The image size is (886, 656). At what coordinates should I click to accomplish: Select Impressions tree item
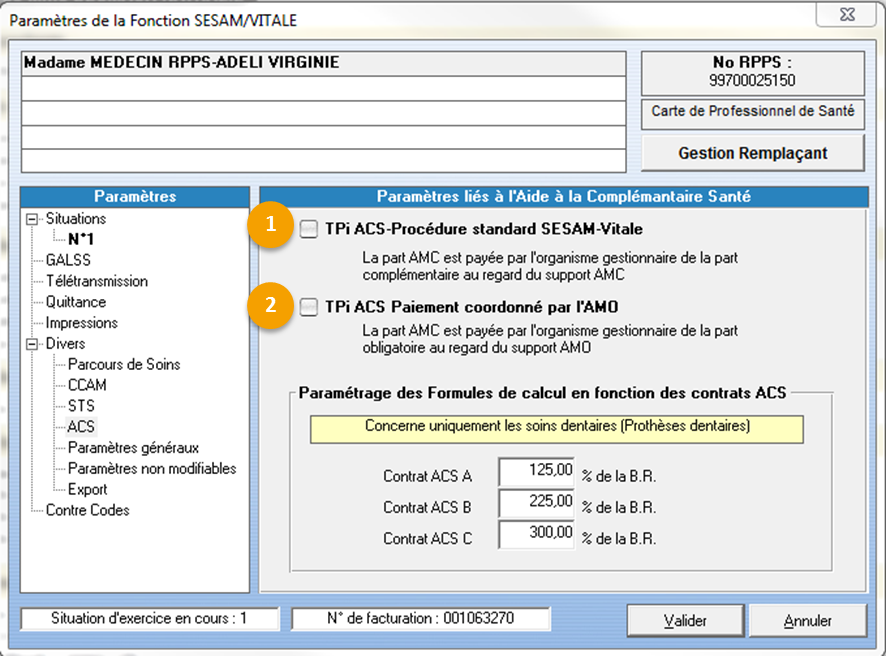pyautogui.click(x=81, y=323)
